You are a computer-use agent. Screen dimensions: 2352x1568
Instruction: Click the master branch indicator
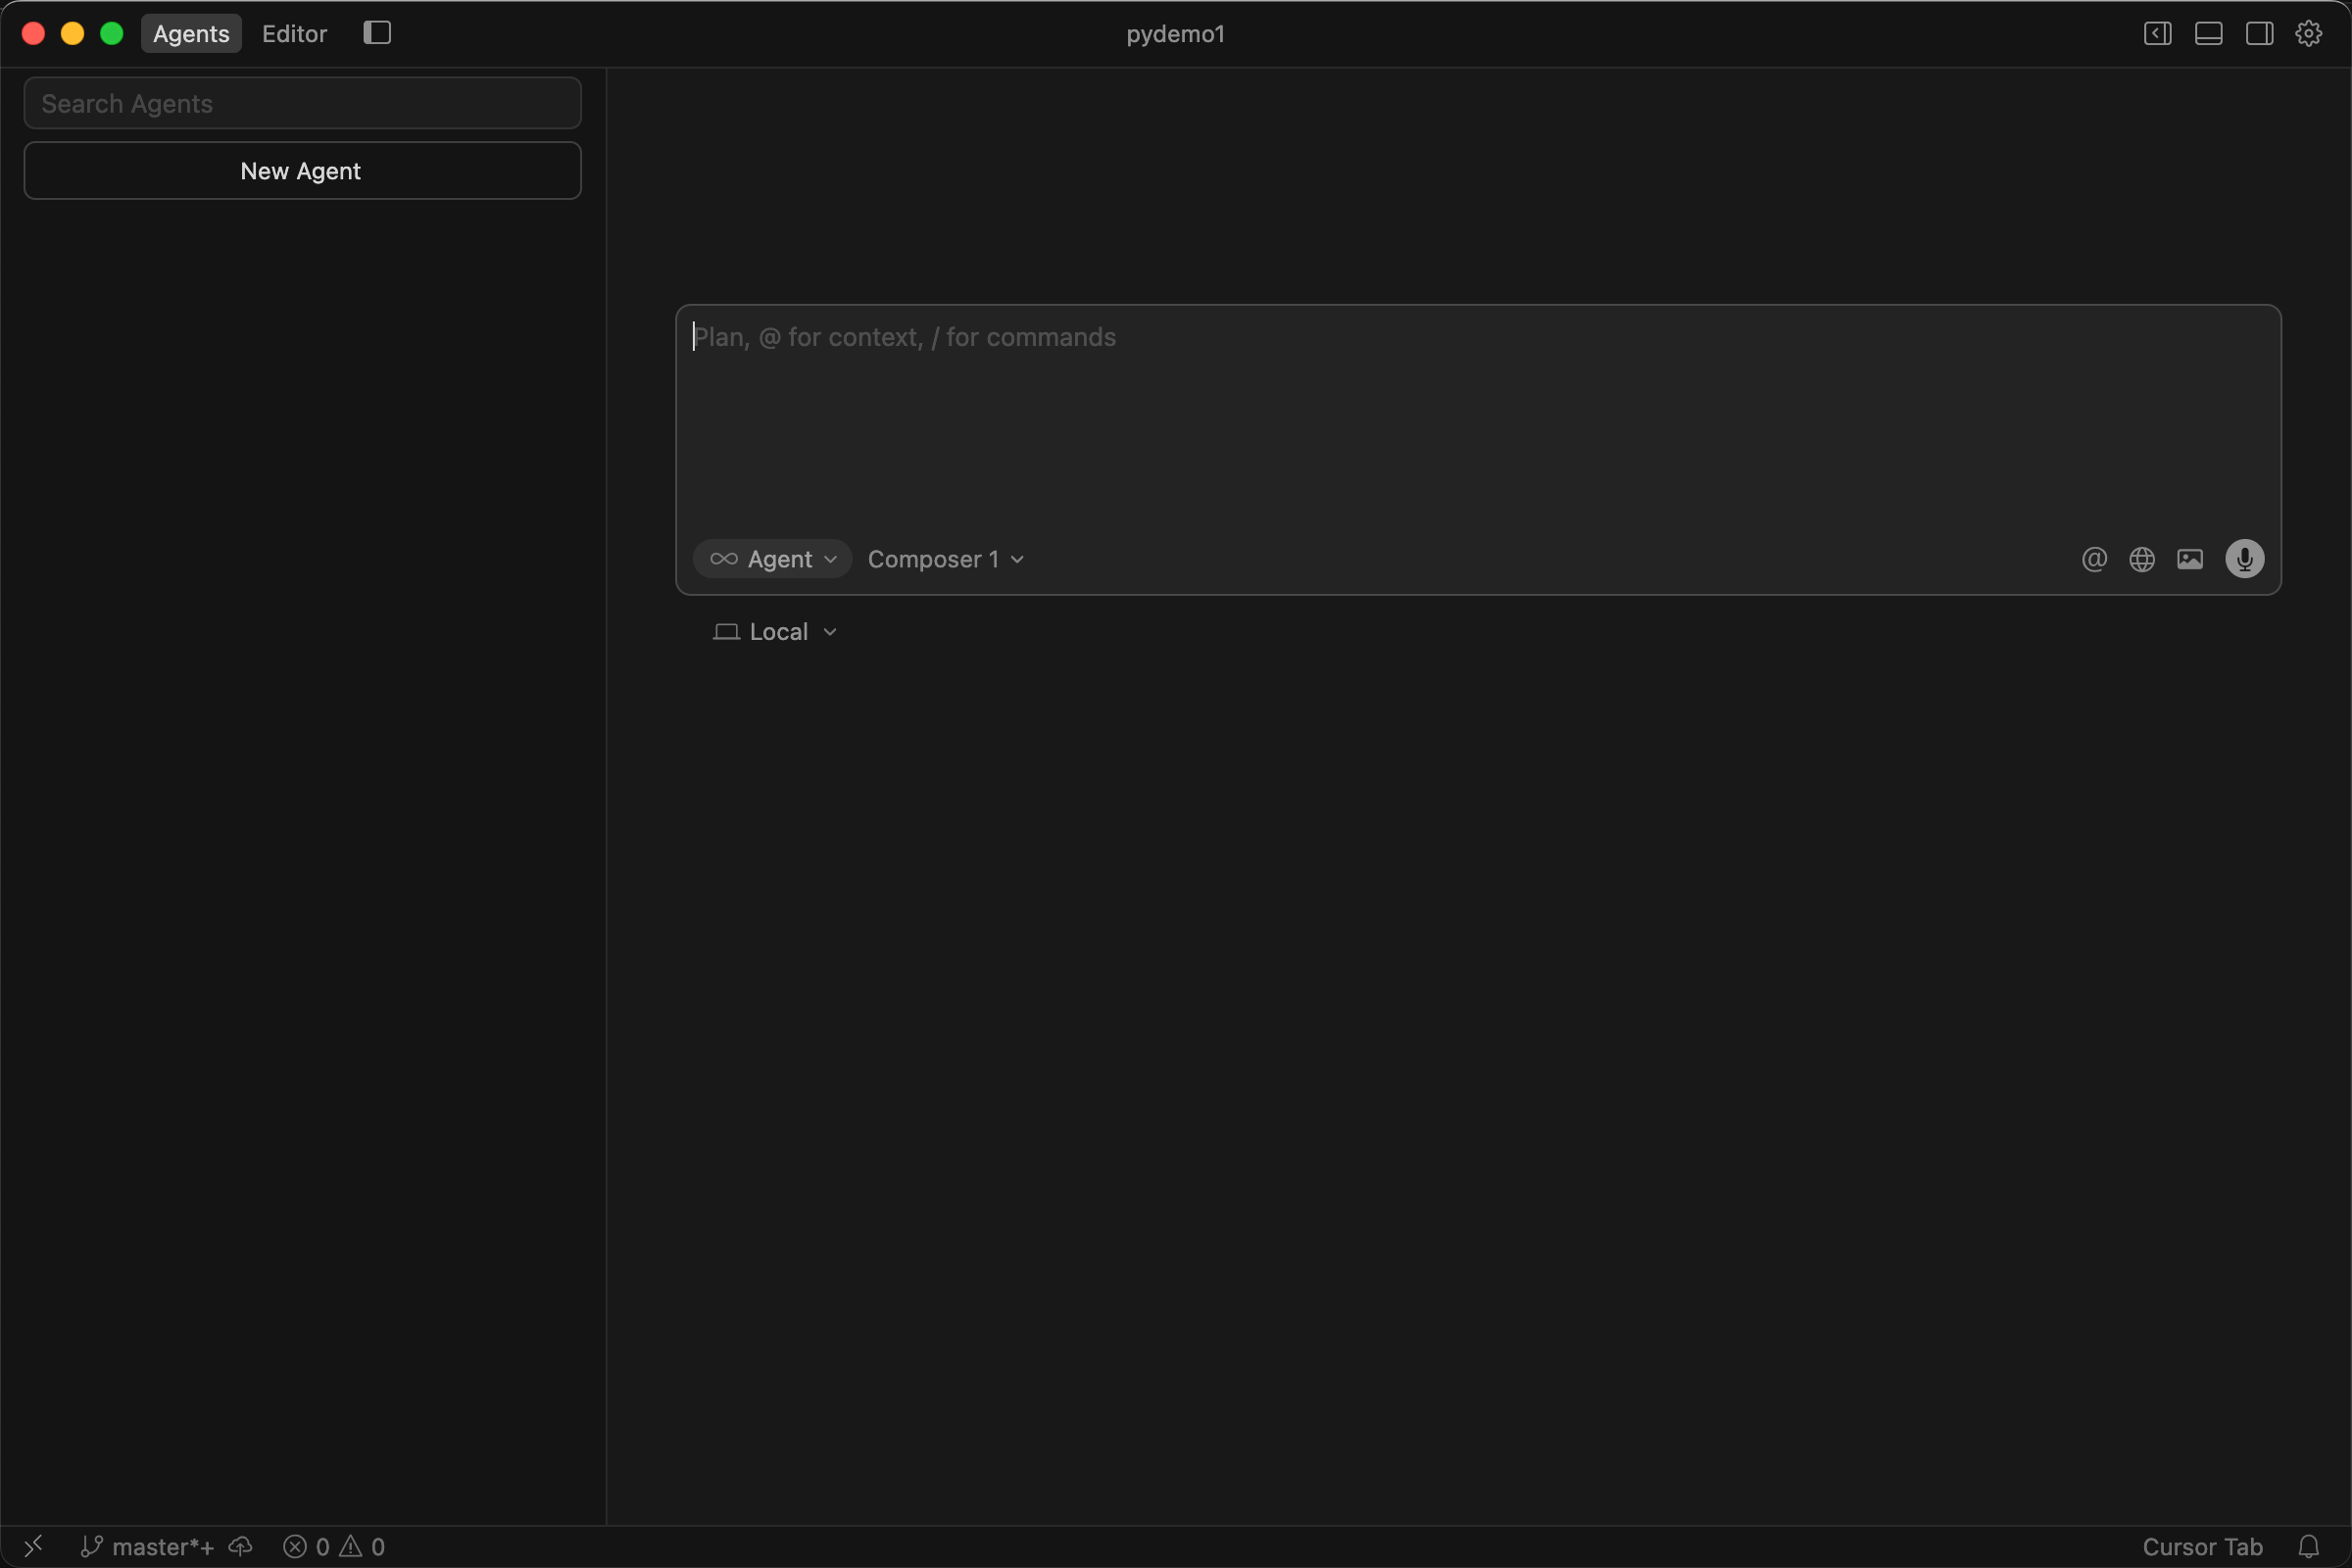148,1546
